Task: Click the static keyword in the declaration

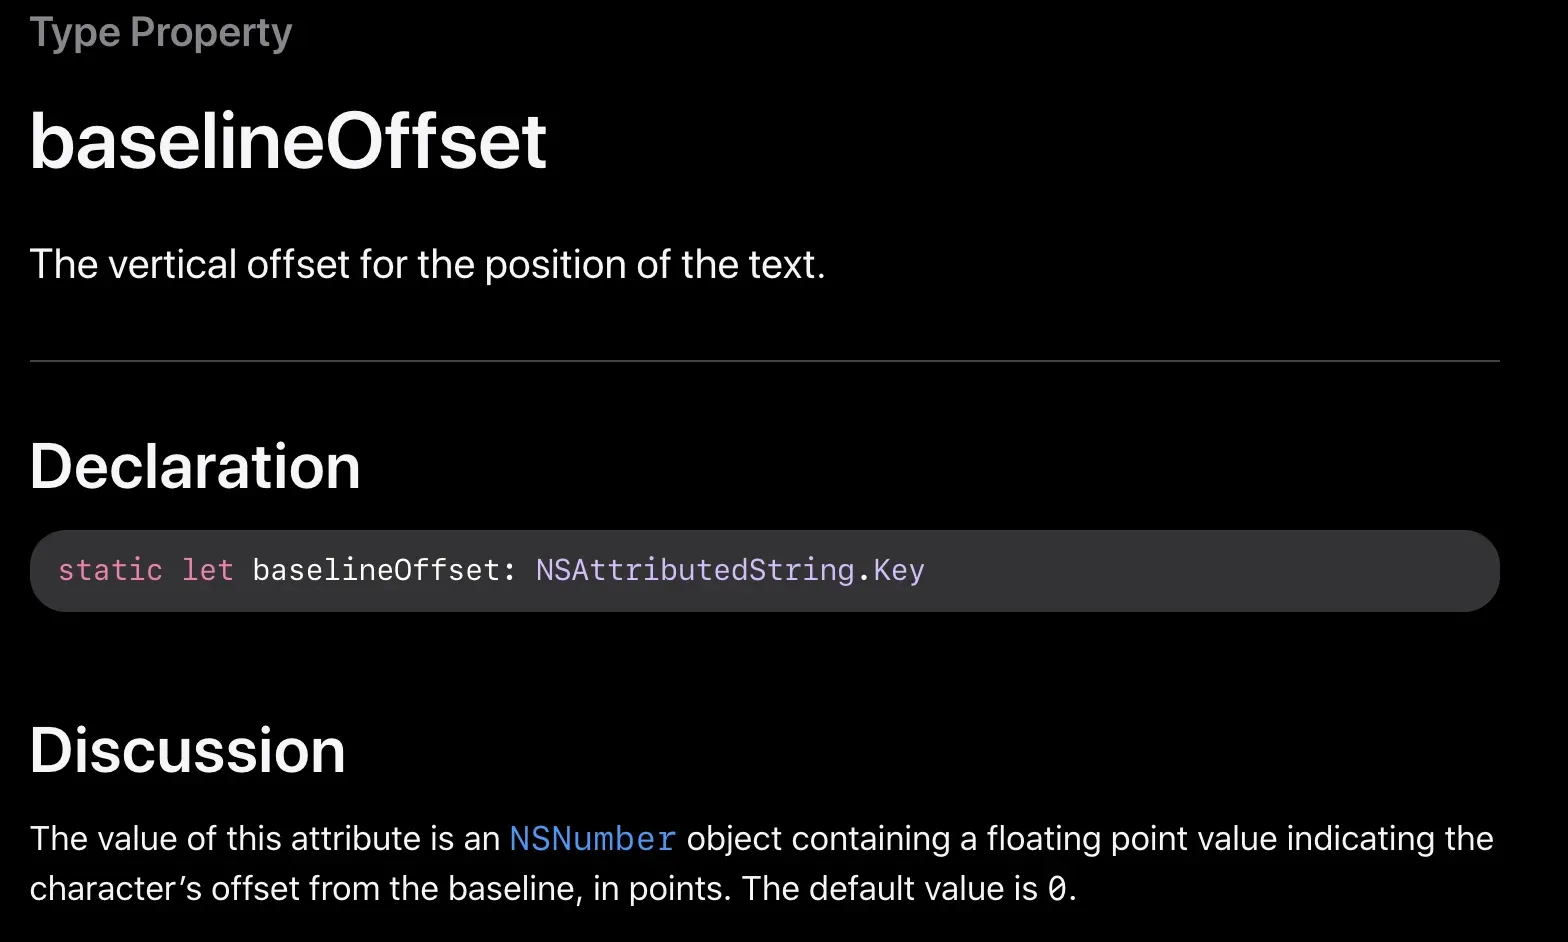Action: [110, 570]
